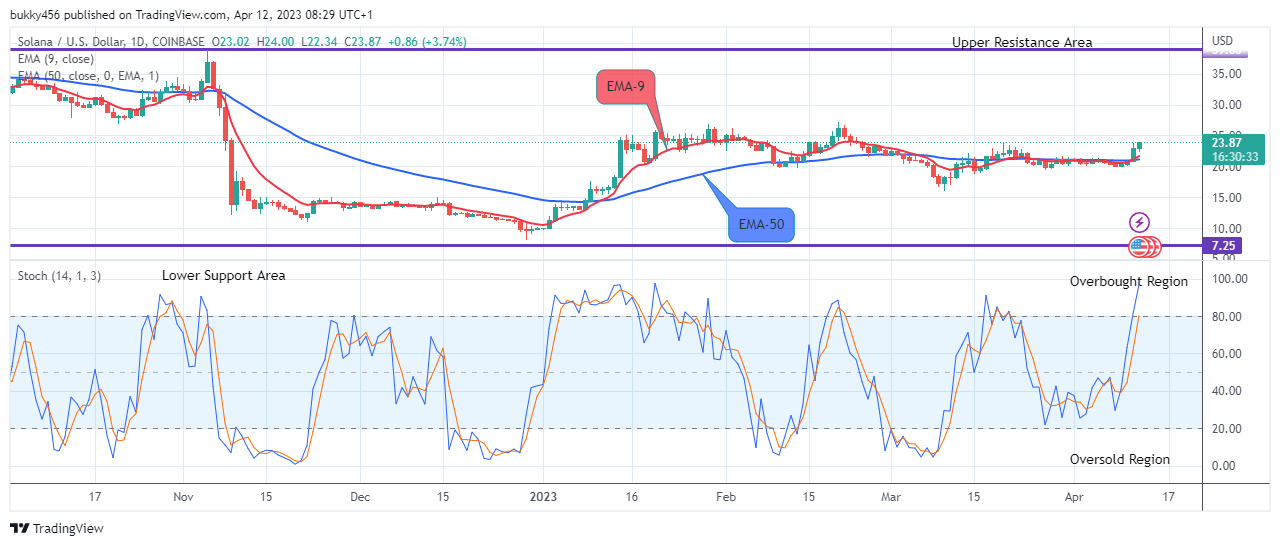Click the 16 date label after 2023

(632, 496)
